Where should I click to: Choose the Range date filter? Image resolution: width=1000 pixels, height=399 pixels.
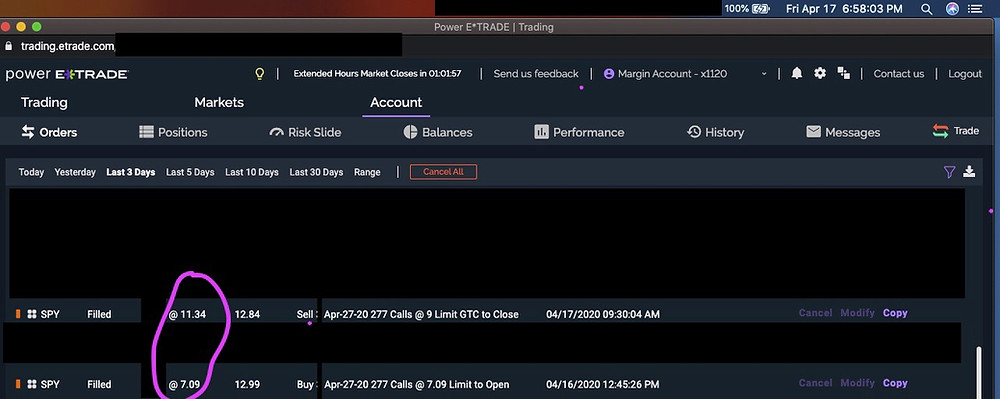[367, 172]
